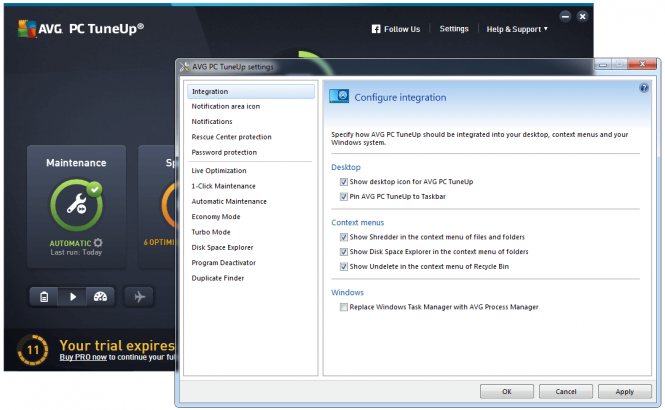
Task: Click 'Last run: Today' text
Action: (76, 252)
